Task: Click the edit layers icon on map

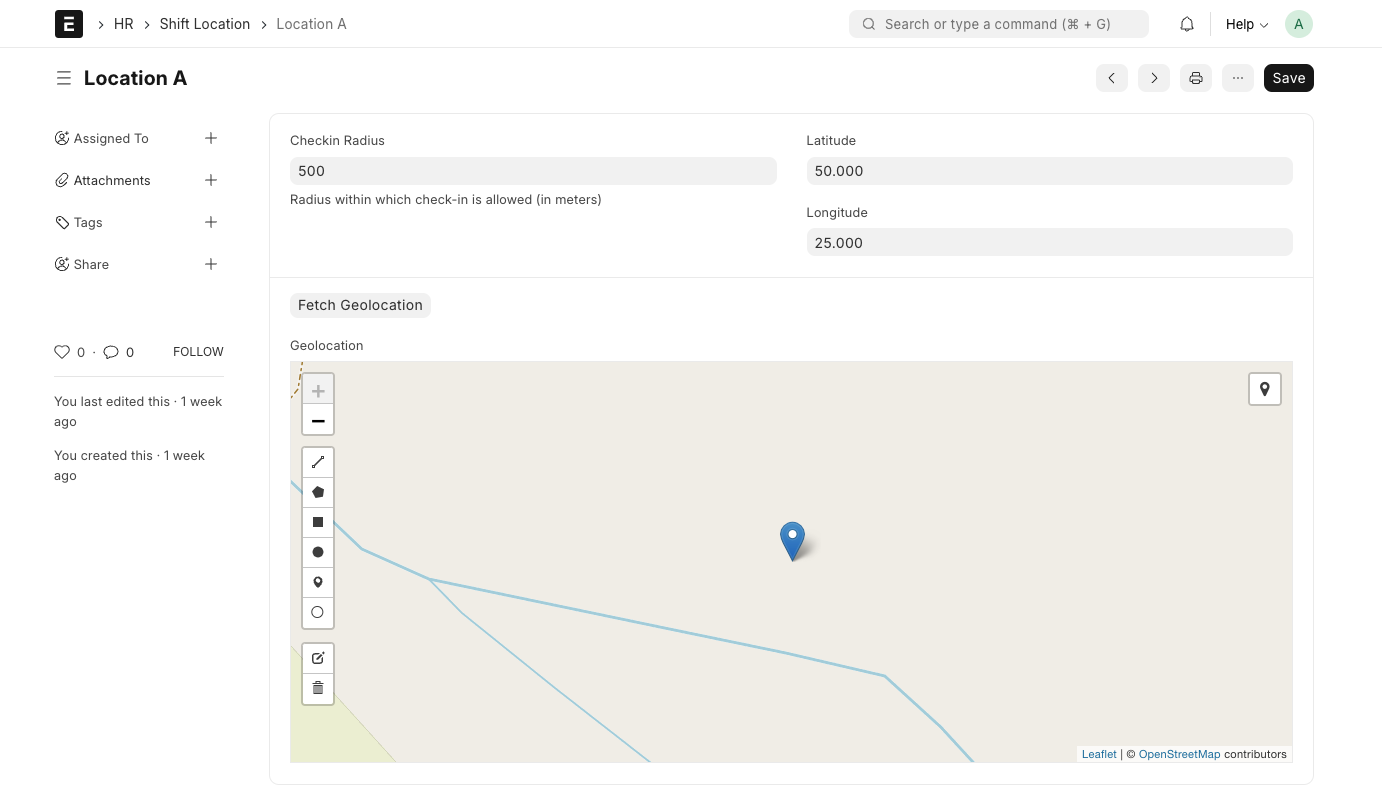Action: [x=318, y=658]
